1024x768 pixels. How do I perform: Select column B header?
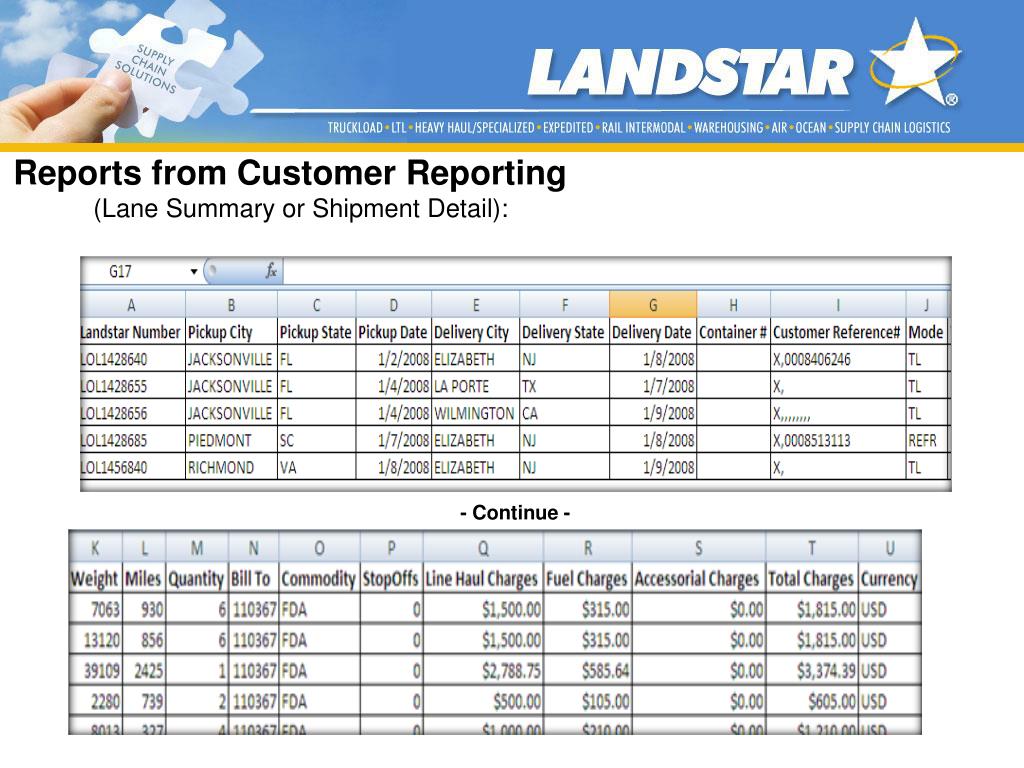231,305
